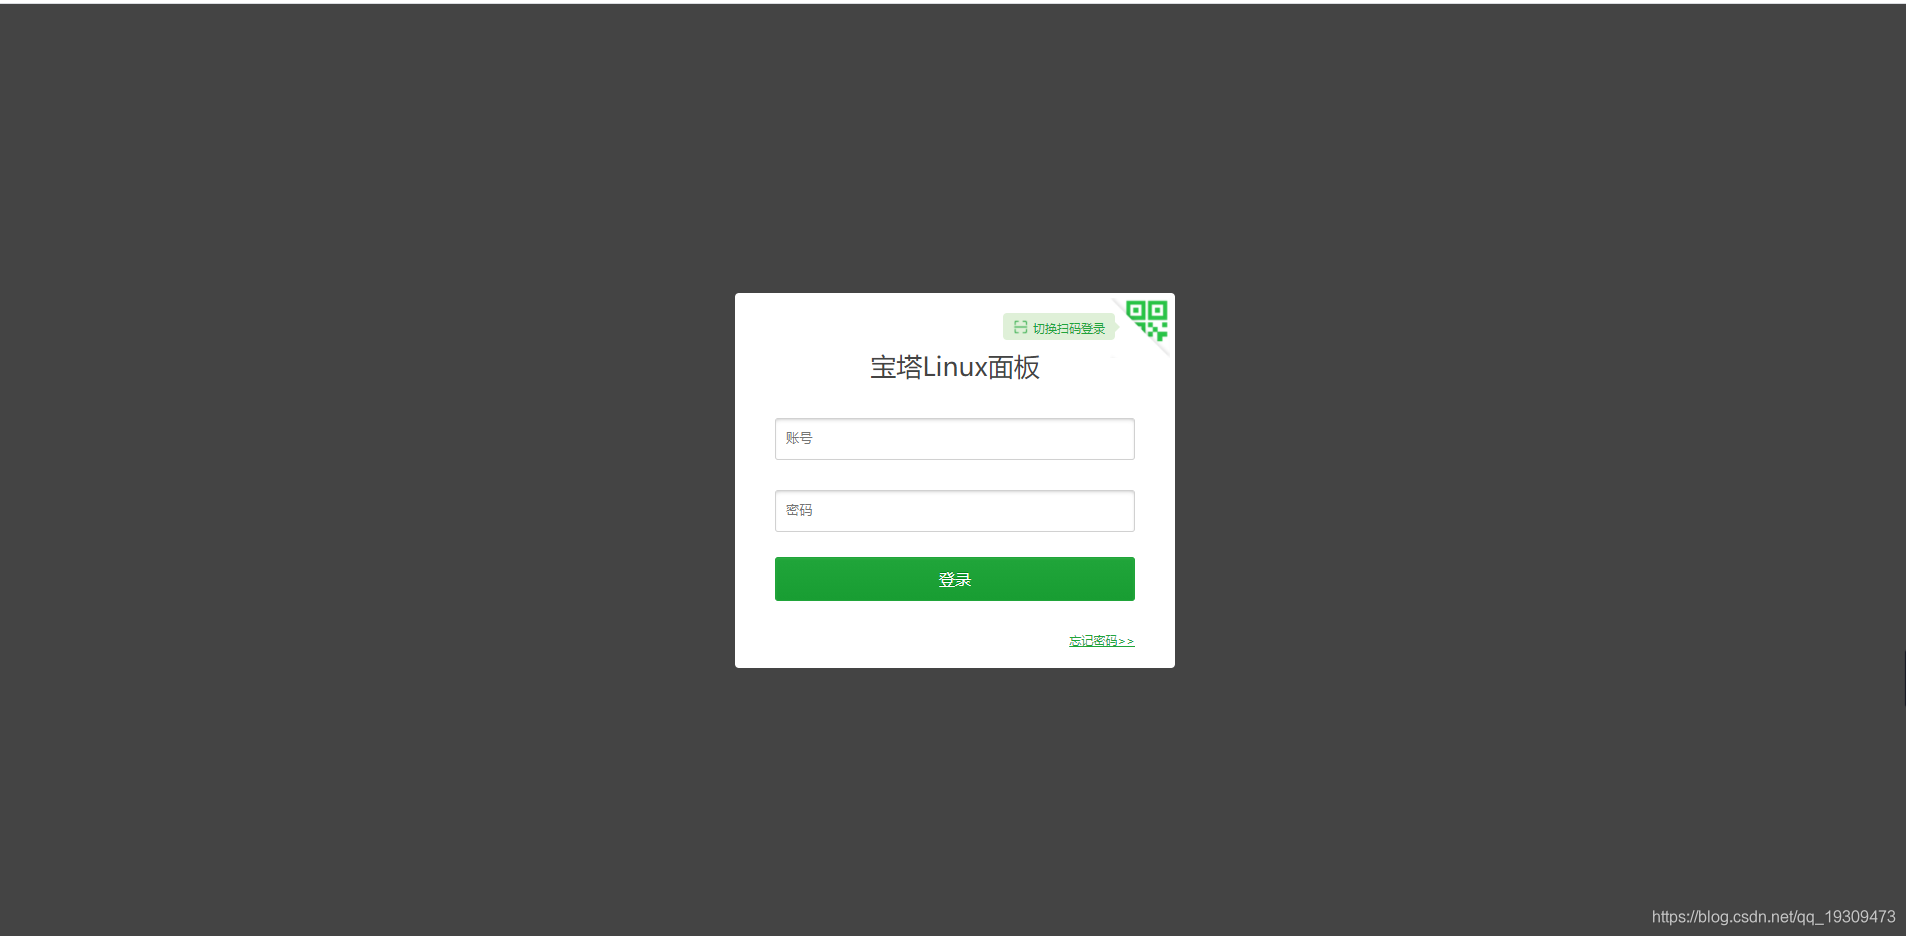Focus the 账号 account input field

coord(954,439)
